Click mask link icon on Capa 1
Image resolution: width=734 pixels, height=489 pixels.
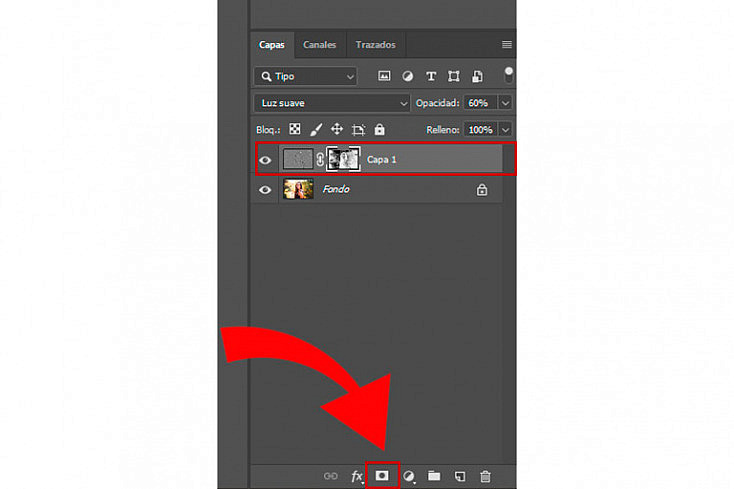[320, 160]
